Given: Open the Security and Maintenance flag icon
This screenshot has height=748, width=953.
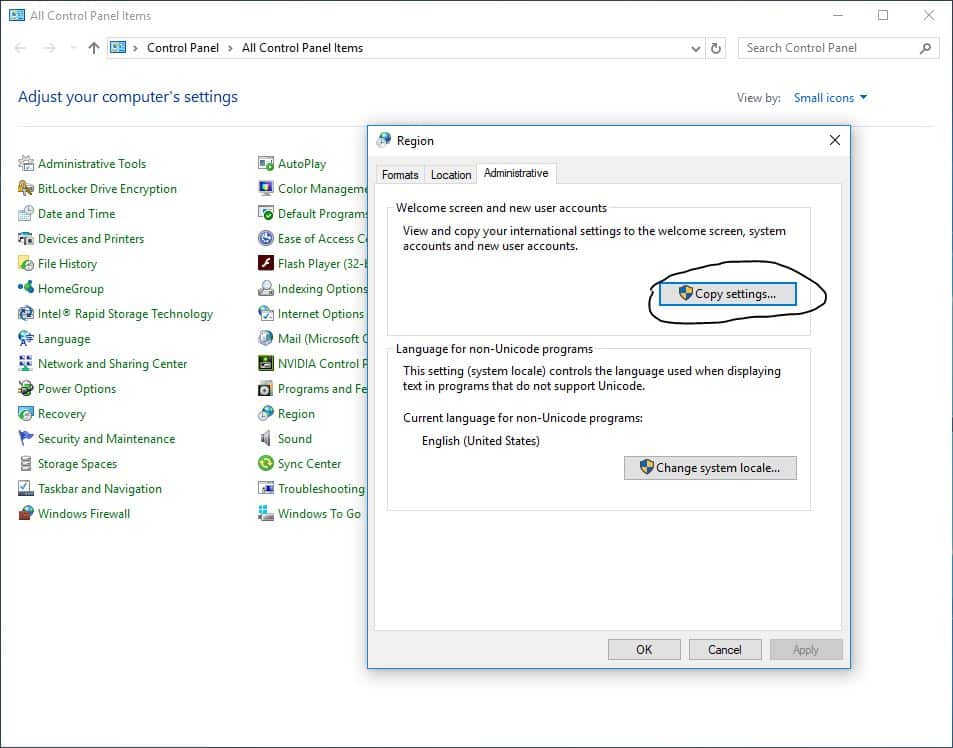Looking at the screenshot, I should (x=26, y=438).
